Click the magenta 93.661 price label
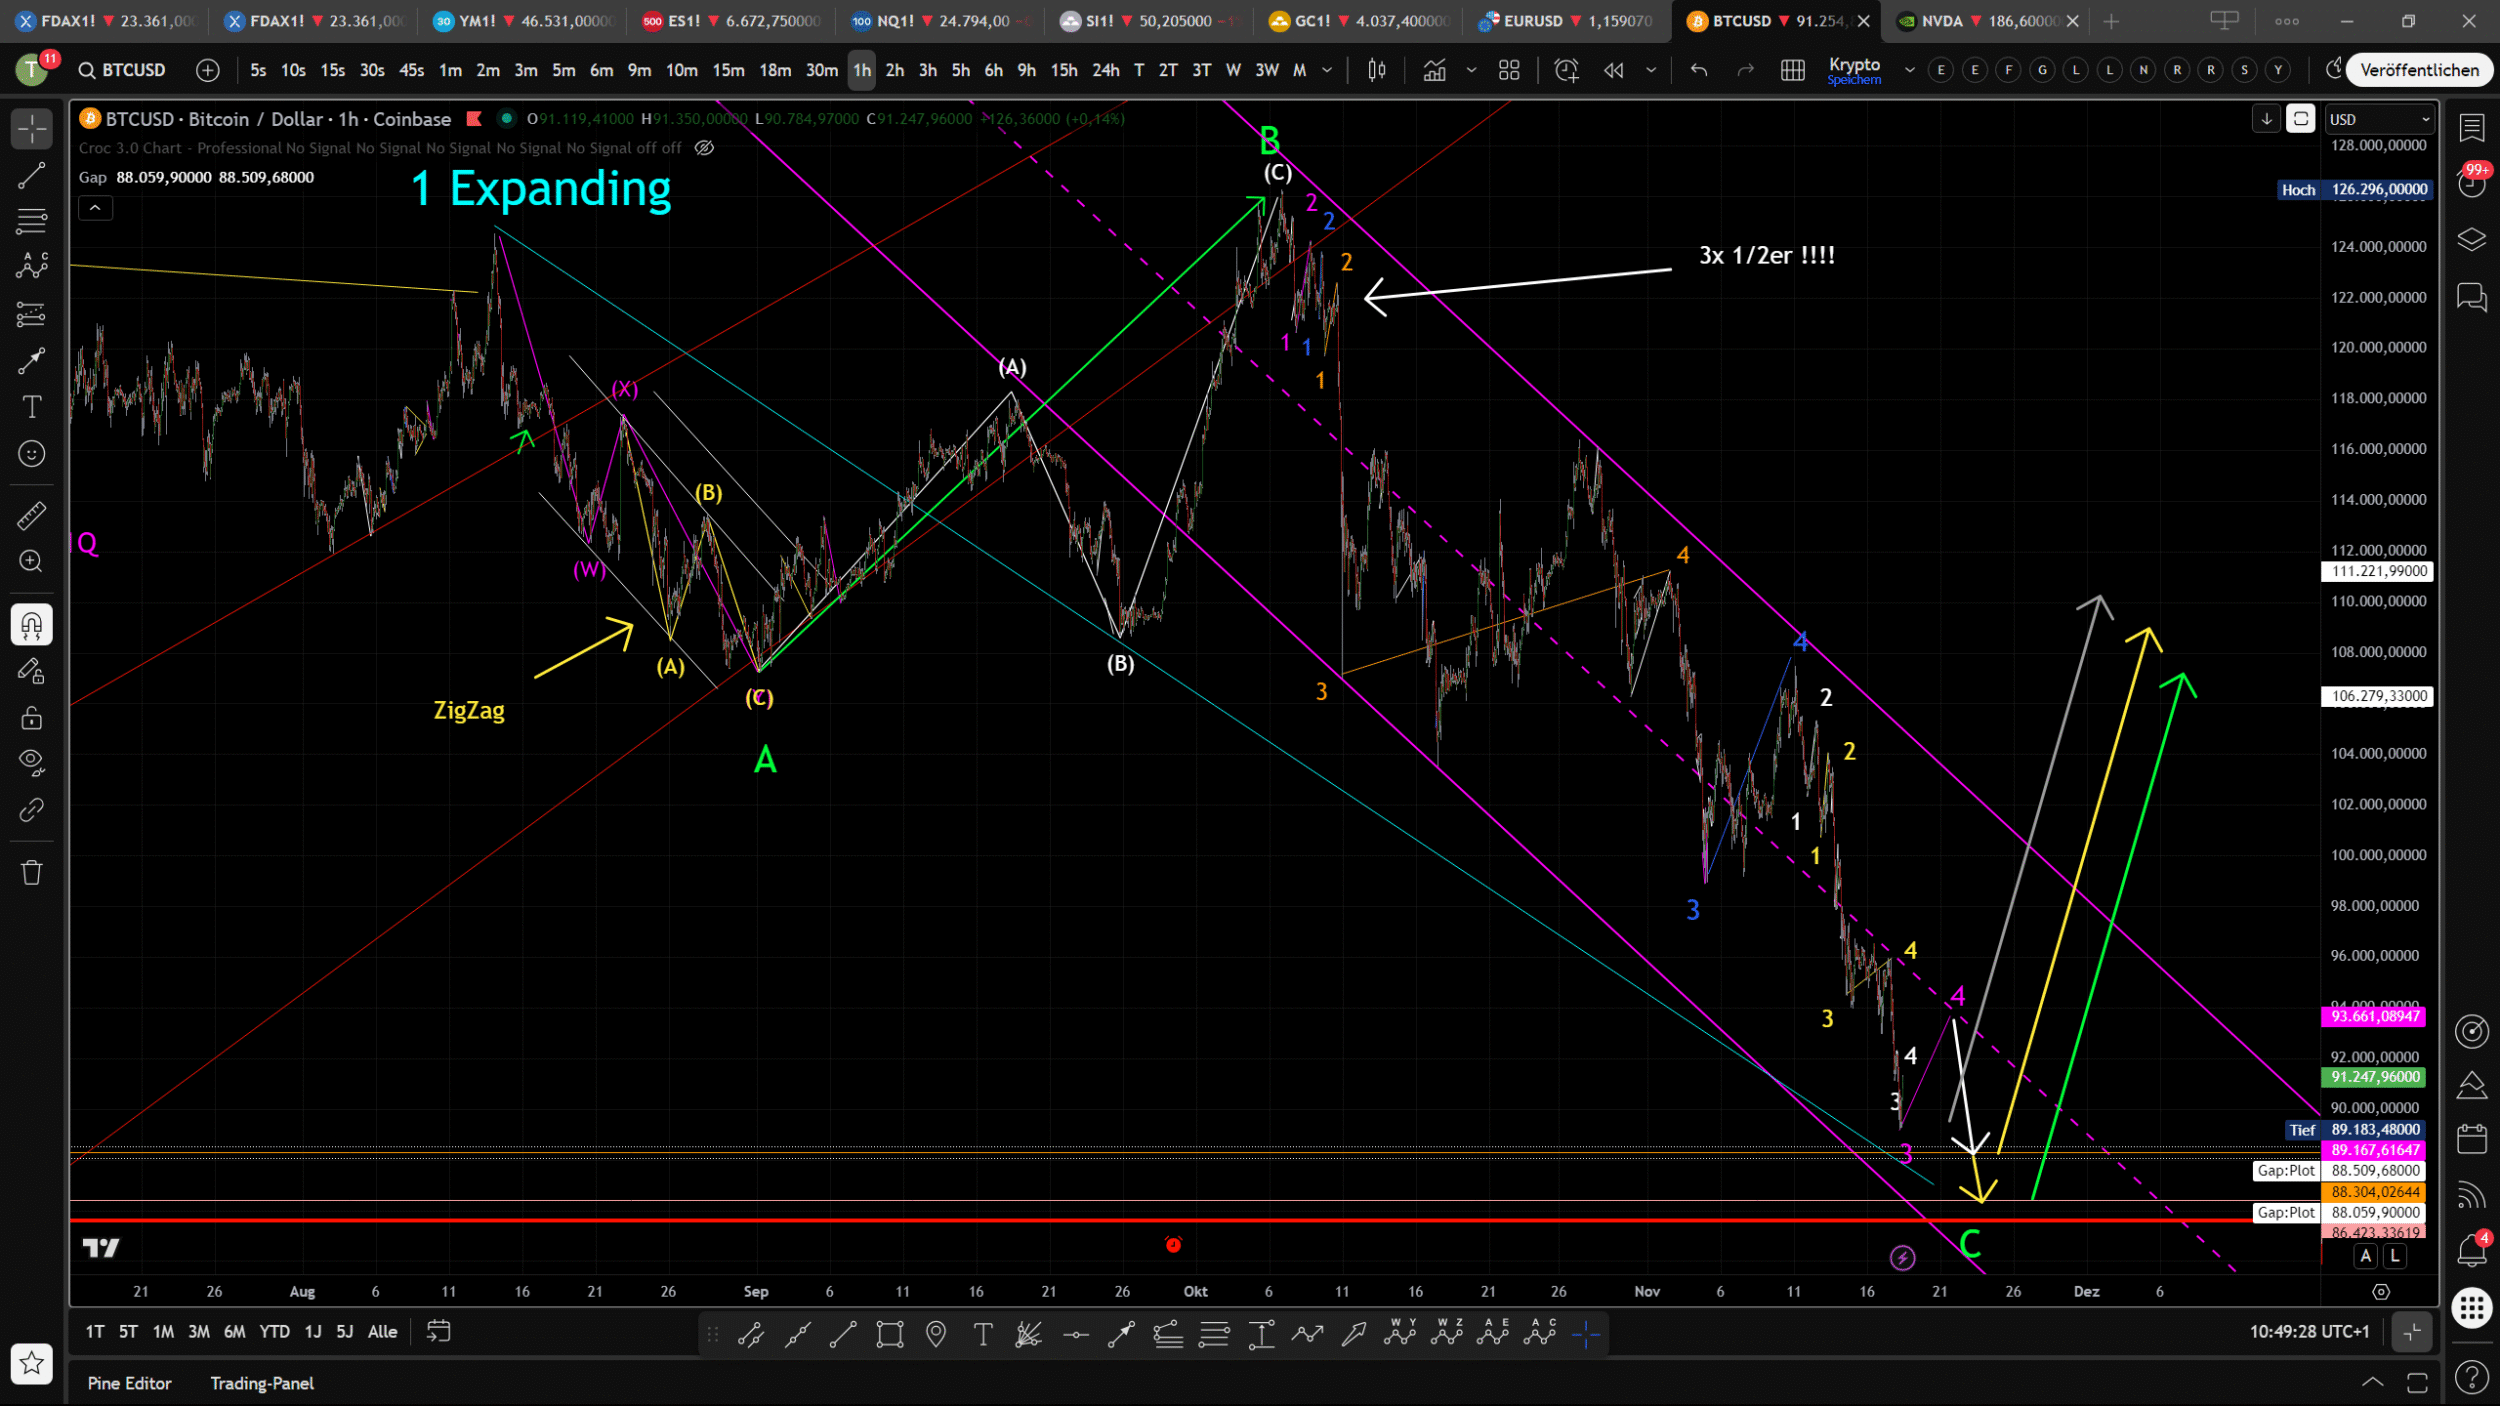Screen dimensions: 2500x1406 tap(2375, 1016)
